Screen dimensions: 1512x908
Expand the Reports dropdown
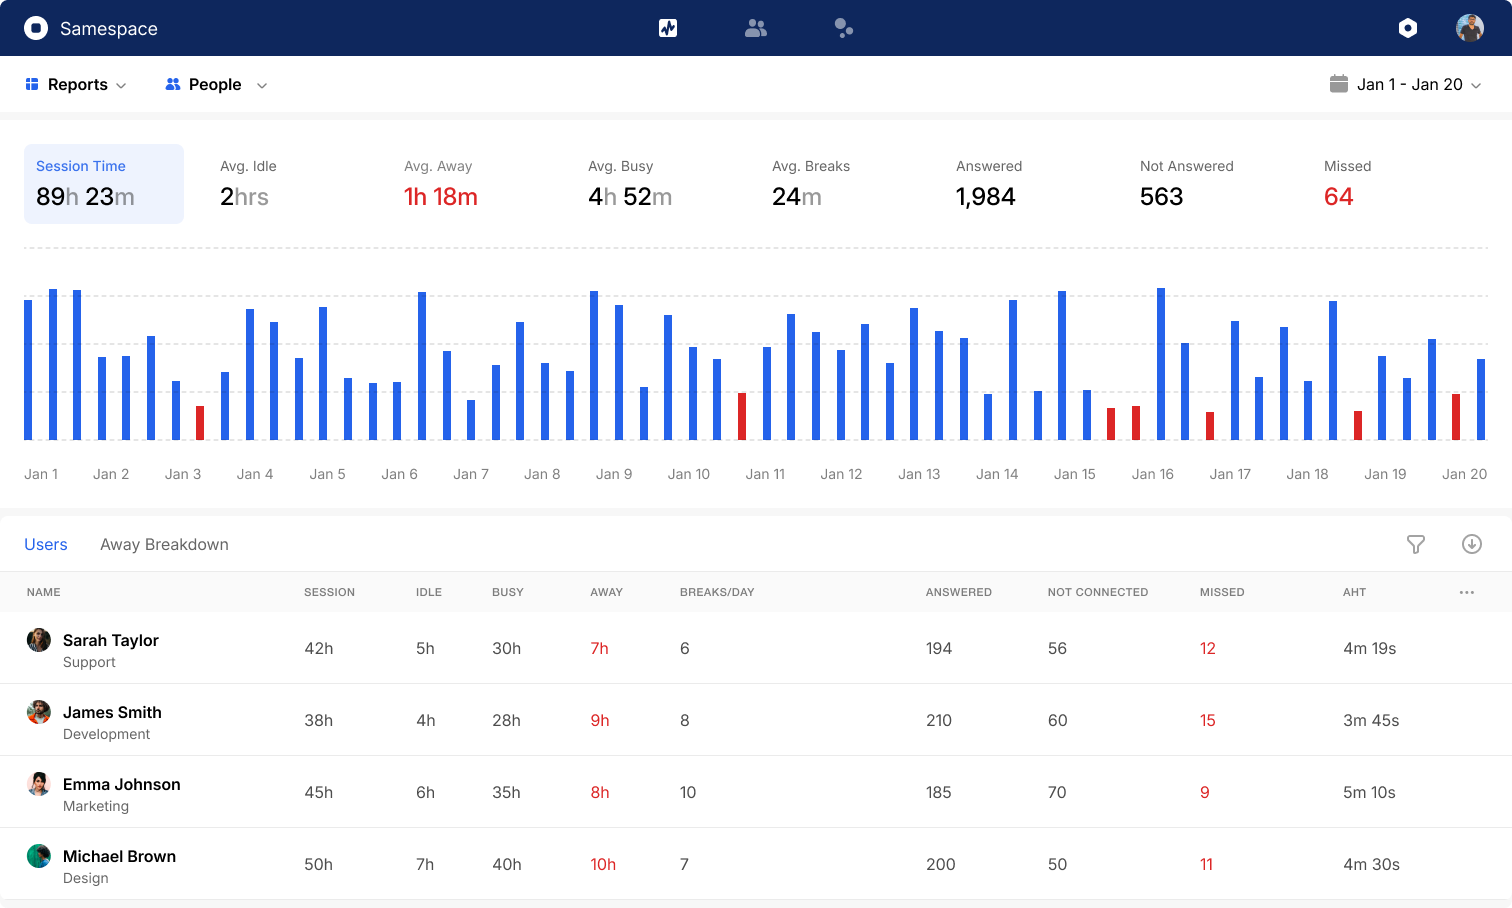(76, 85)
